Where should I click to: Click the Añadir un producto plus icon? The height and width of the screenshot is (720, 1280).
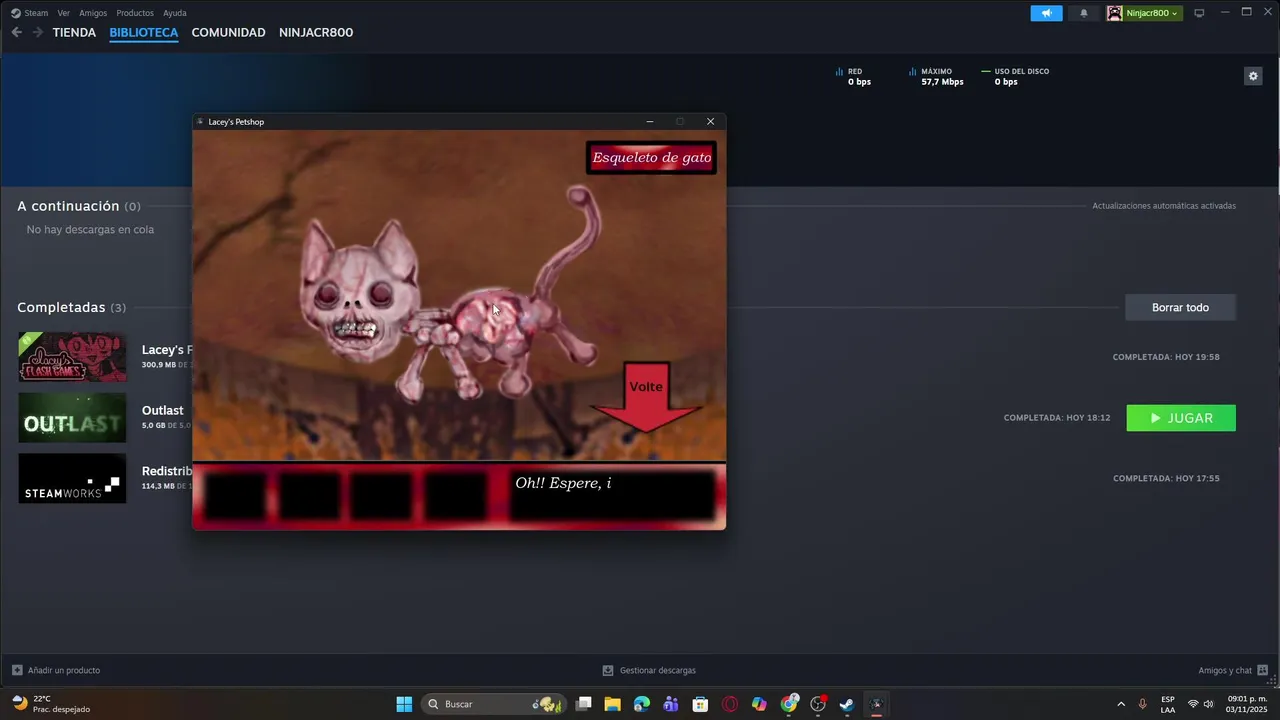tap(17, 670)
